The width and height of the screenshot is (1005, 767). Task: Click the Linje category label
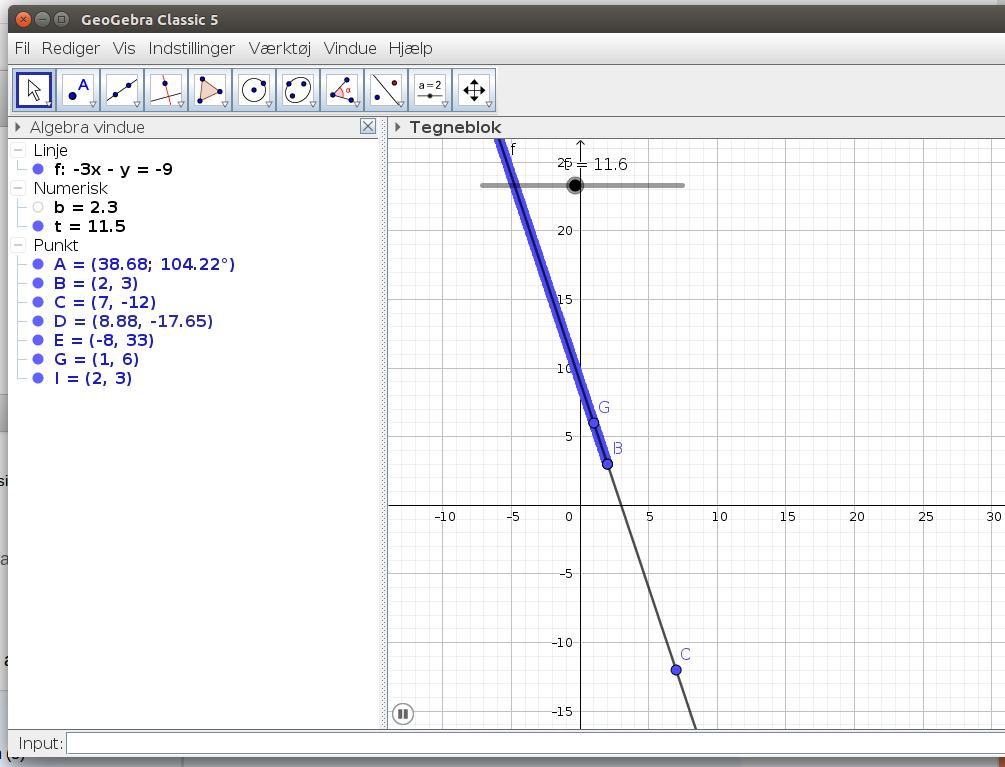pos(51,151)
